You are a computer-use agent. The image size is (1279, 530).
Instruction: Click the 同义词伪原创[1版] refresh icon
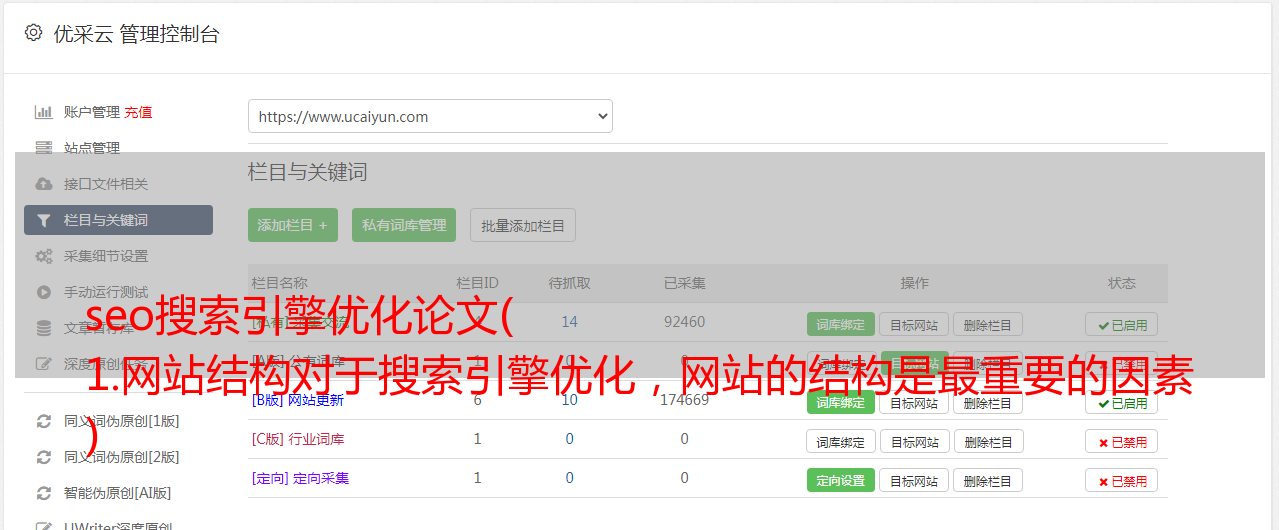click(x=43, y=421)
